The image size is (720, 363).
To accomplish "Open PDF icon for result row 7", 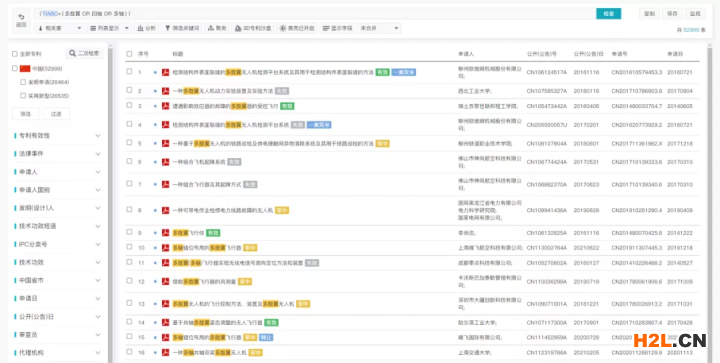I will (x=166, y=184).
